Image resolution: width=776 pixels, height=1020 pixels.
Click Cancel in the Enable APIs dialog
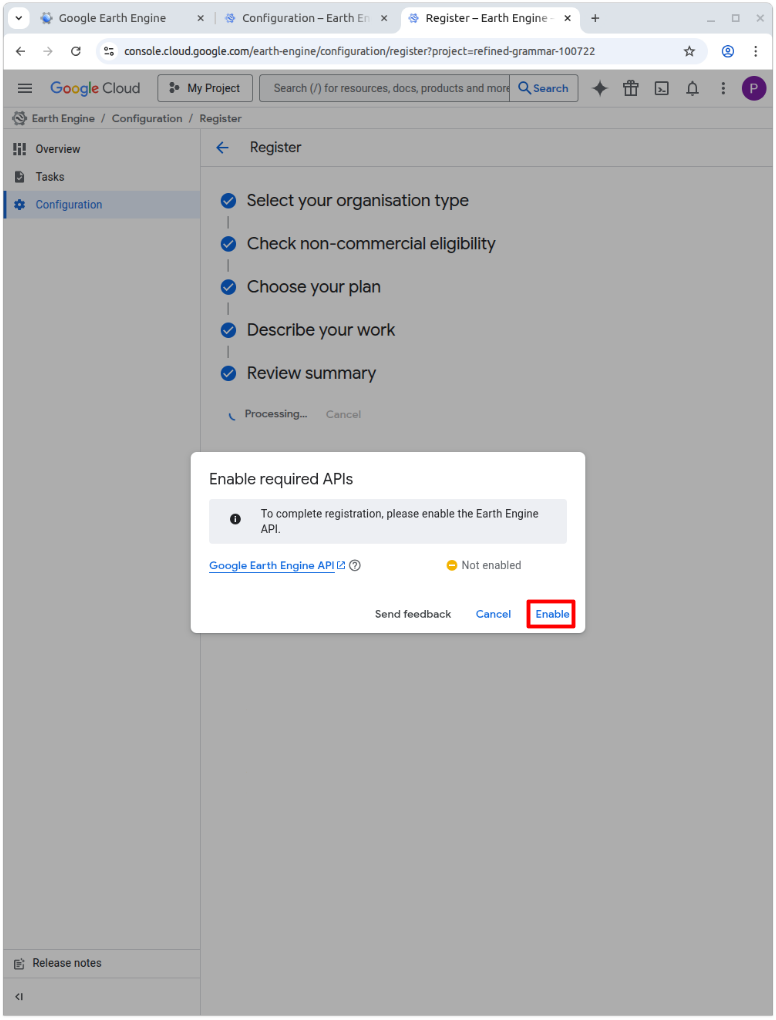493,614
